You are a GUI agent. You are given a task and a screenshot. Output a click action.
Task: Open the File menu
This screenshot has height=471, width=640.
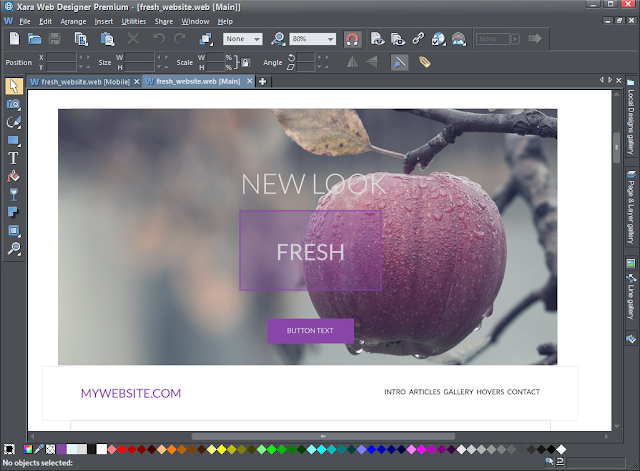[24, 21]
